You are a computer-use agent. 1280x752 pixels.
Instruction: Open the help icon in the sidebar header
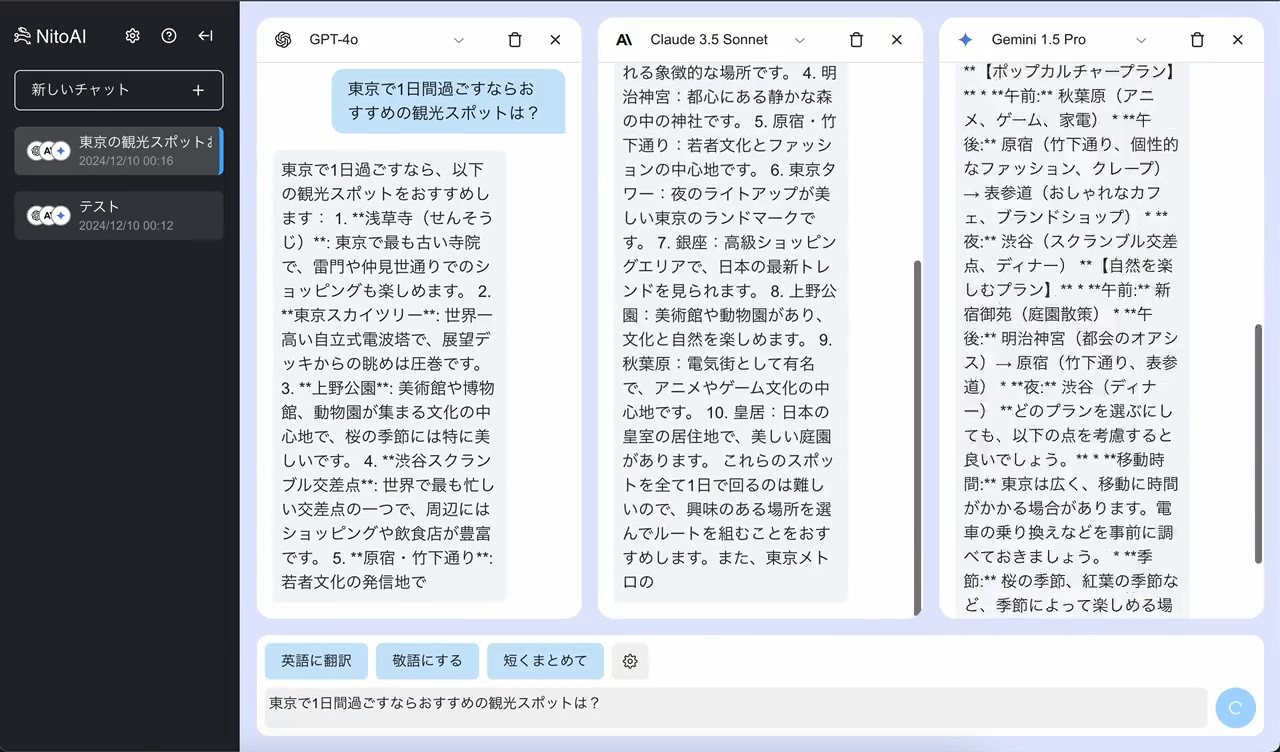(168, 35)
